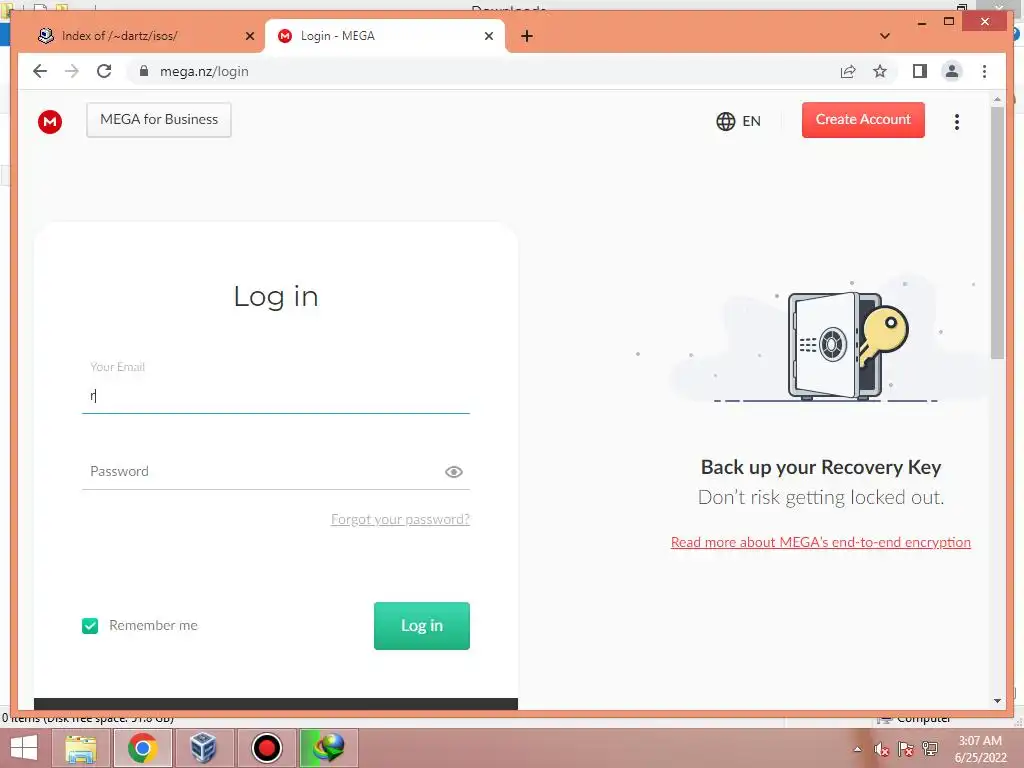Click the Log in heading text

point(276,296)
